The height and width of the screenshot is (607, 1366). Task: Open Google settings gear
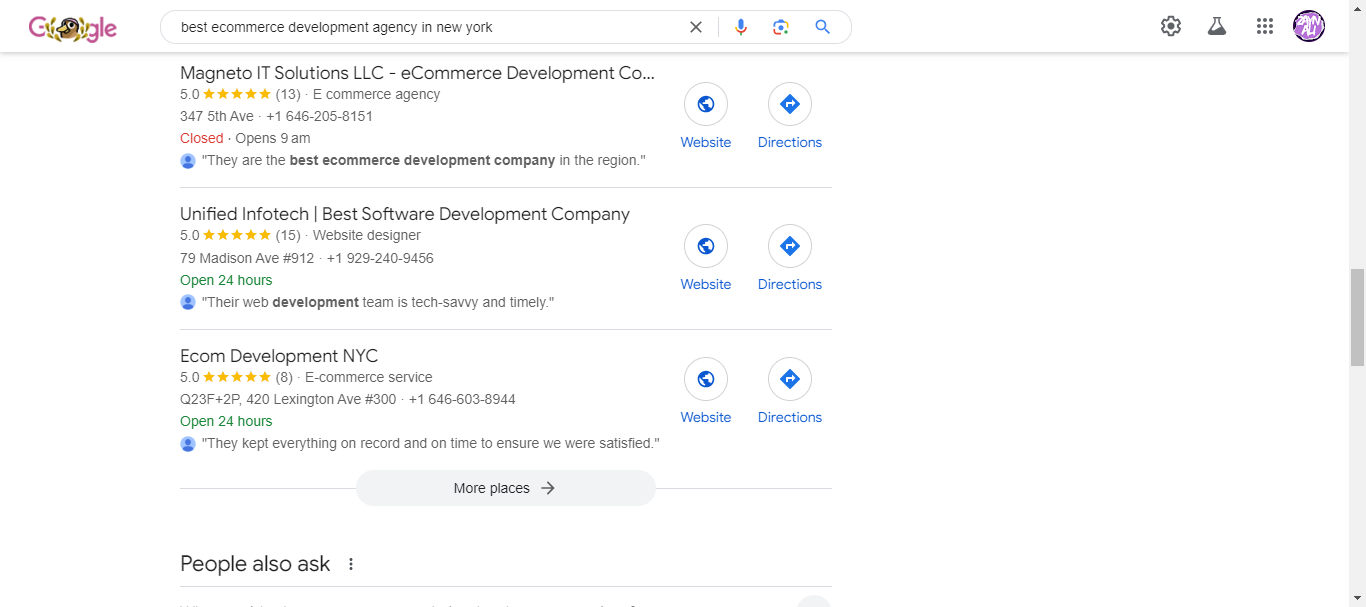[x=1171, y=27]
